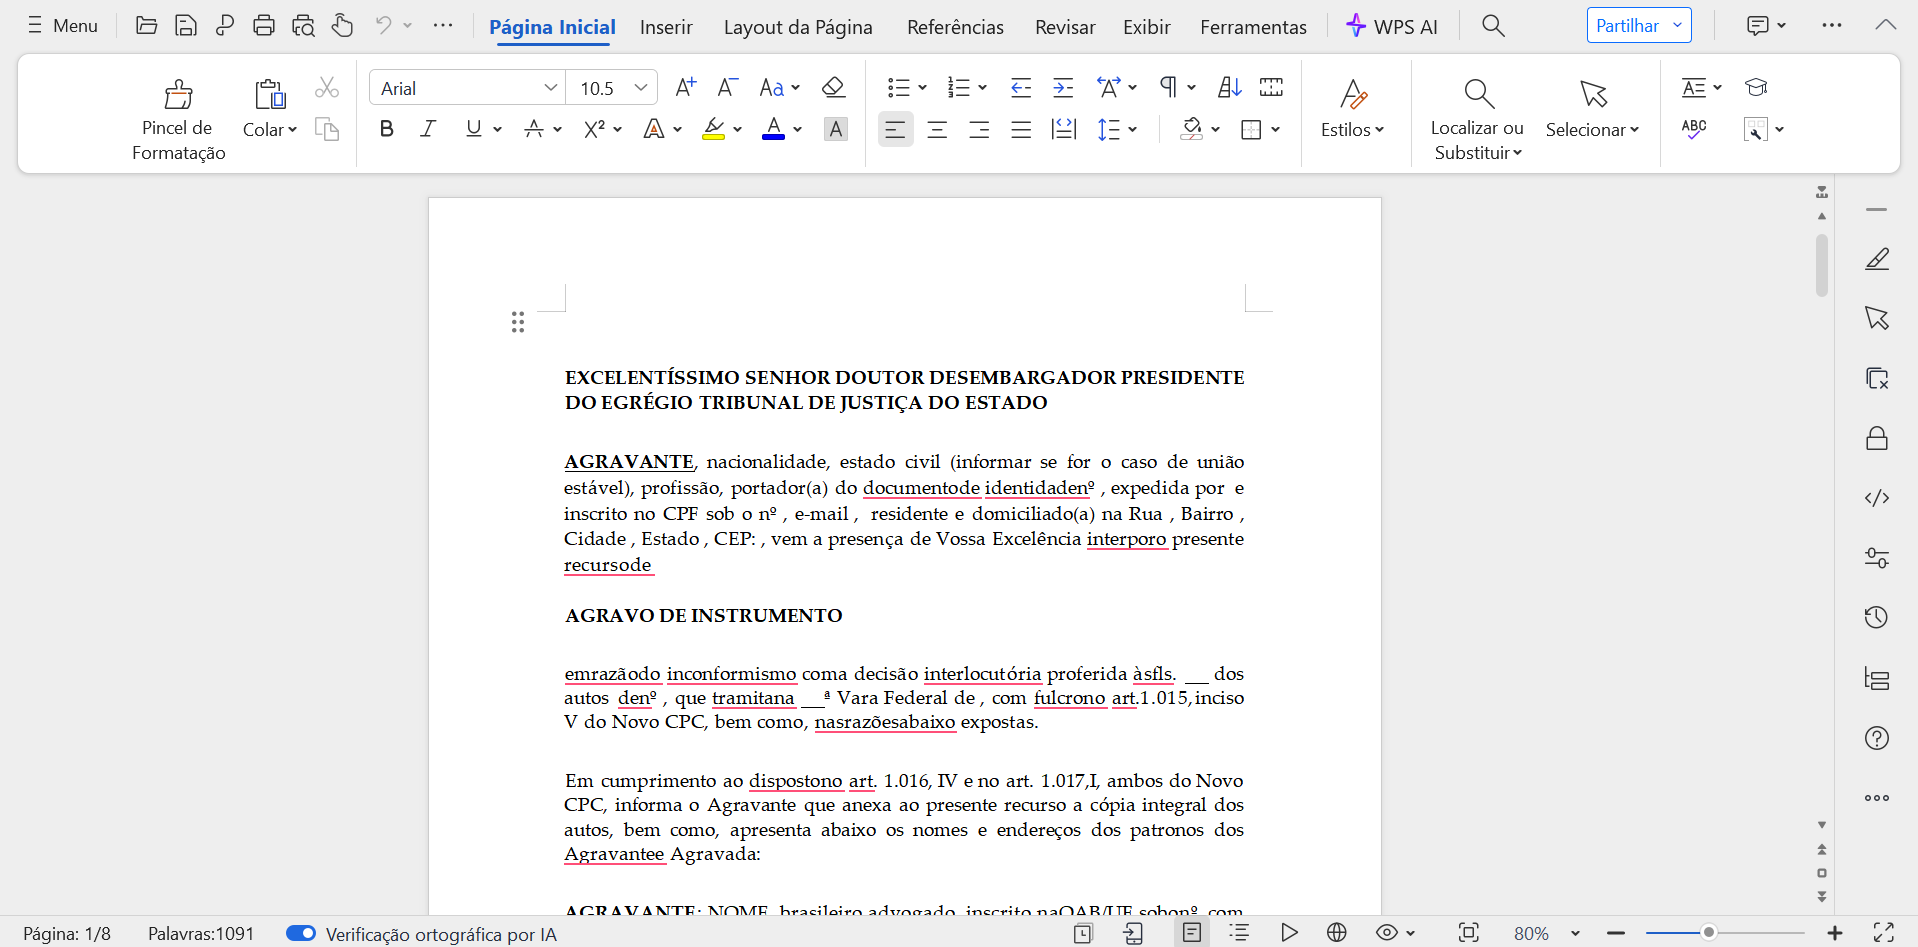Increase indent icon
Screen dimensions: 1918x947
tap(1063, 88)
